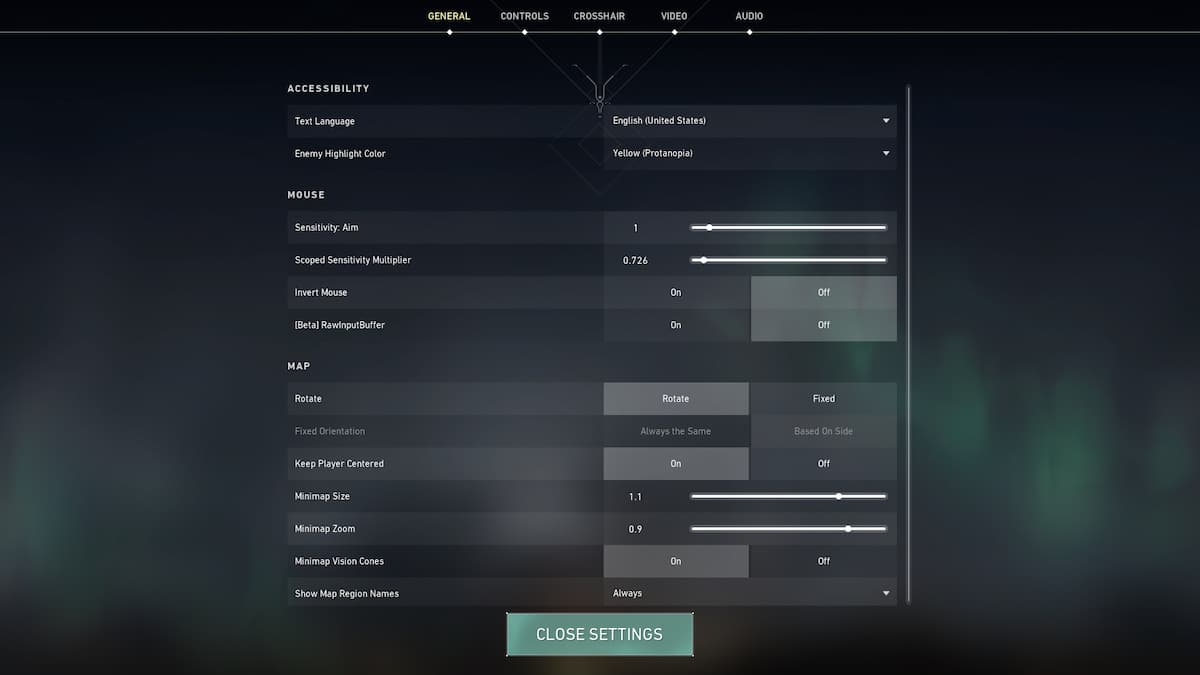Turn off Keep Player Centered
This screenshot has height=675, width=1200.
[x=823, y=464]
